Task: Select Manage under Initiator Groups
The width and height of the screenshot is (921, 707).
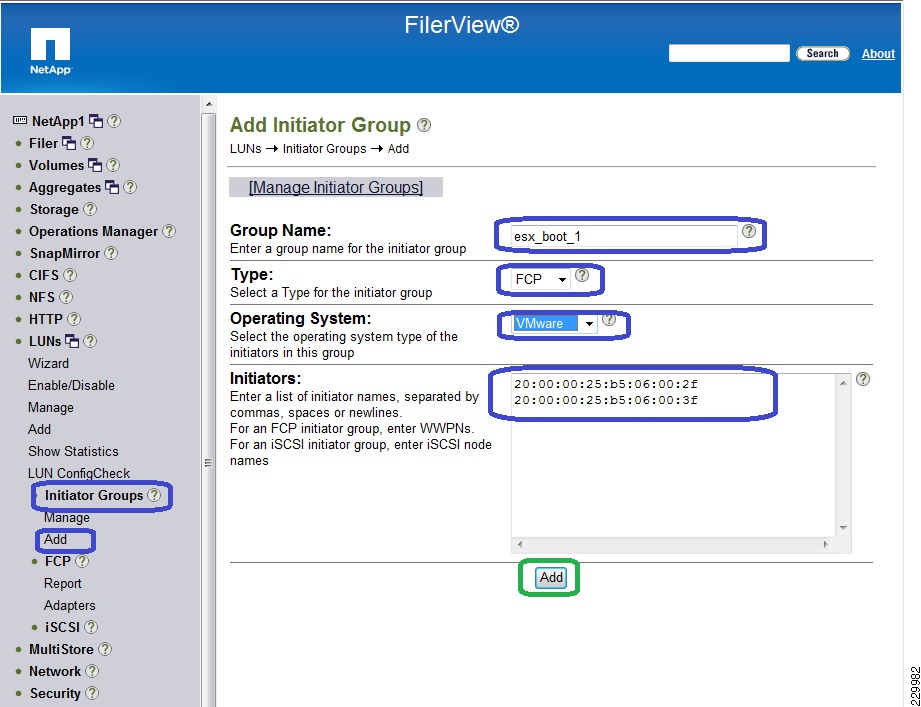Action: pos(66,518)
